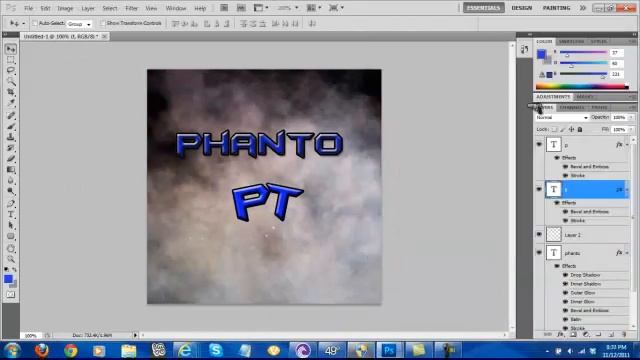Open the Filter menu
The width and height of the screenshot is (640, 360).
click(x=131, y=8)
